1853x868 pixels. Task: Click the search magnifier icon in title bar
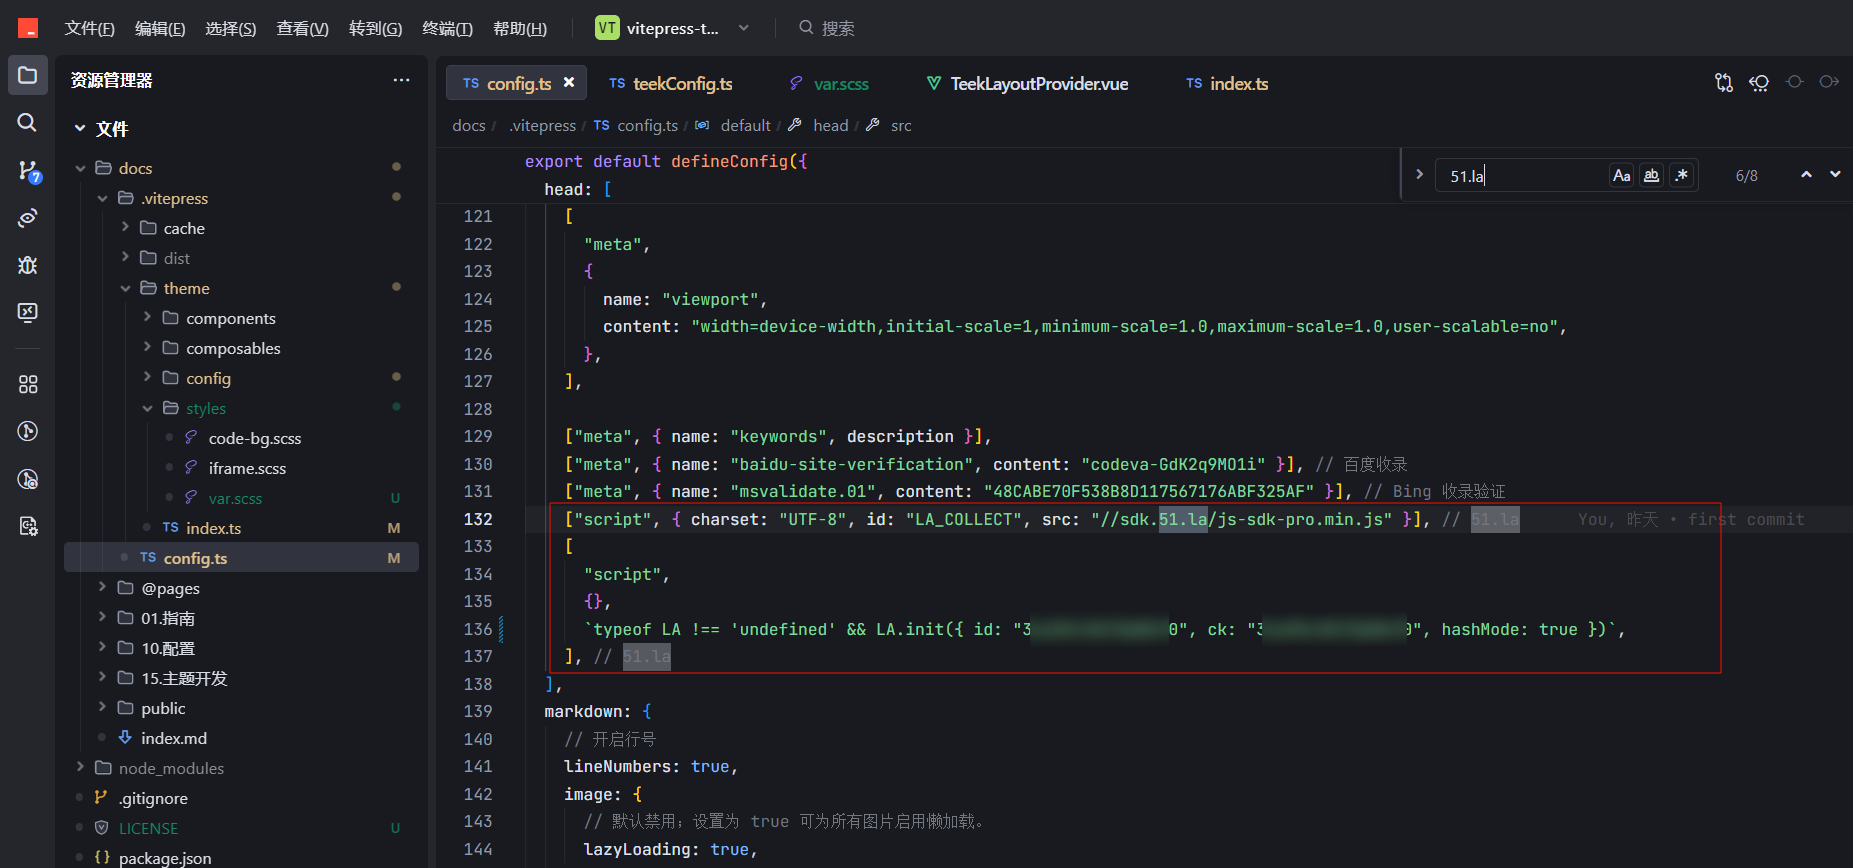coord(806,28)
